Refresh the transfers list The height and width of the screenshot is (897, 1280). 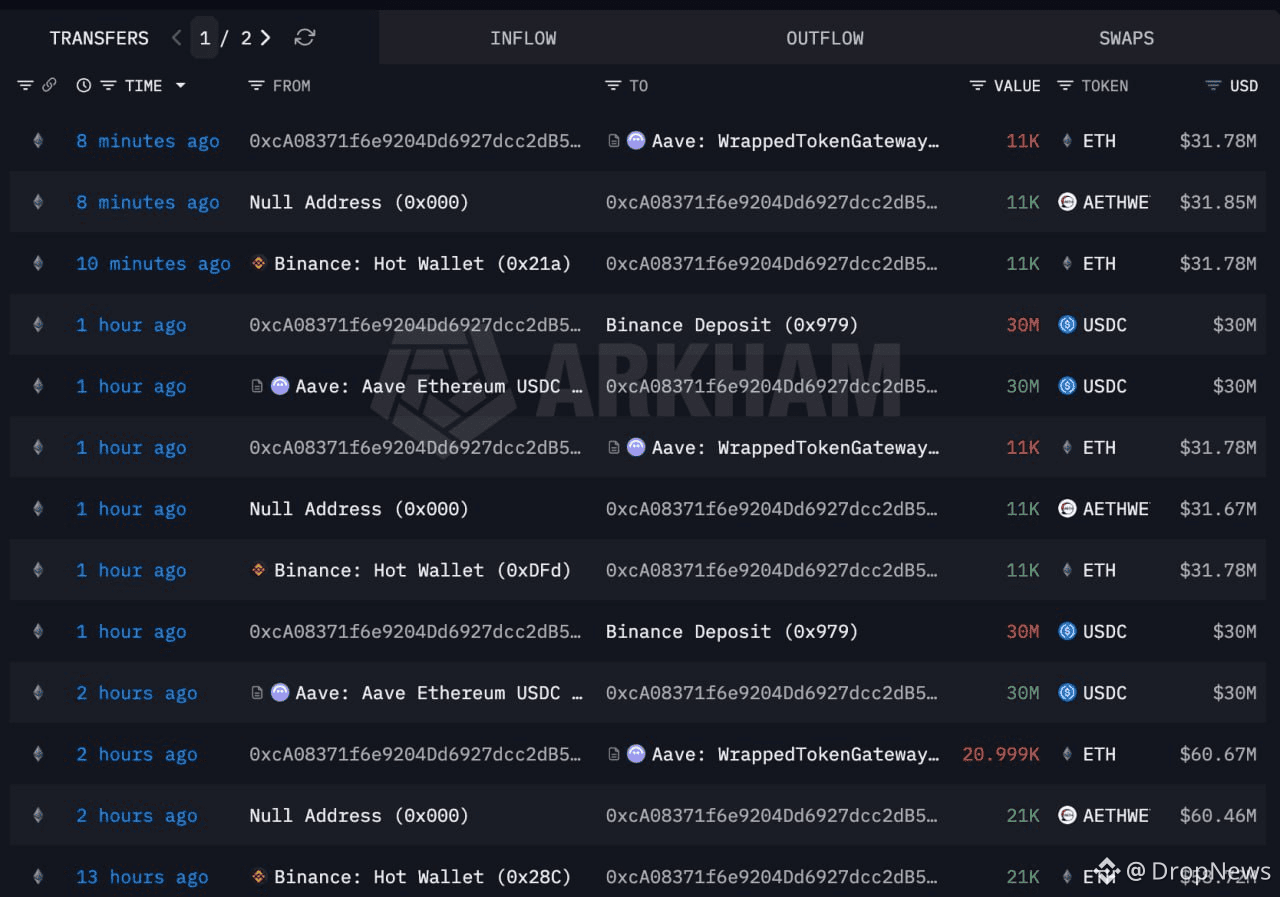(x=305, y=38)
